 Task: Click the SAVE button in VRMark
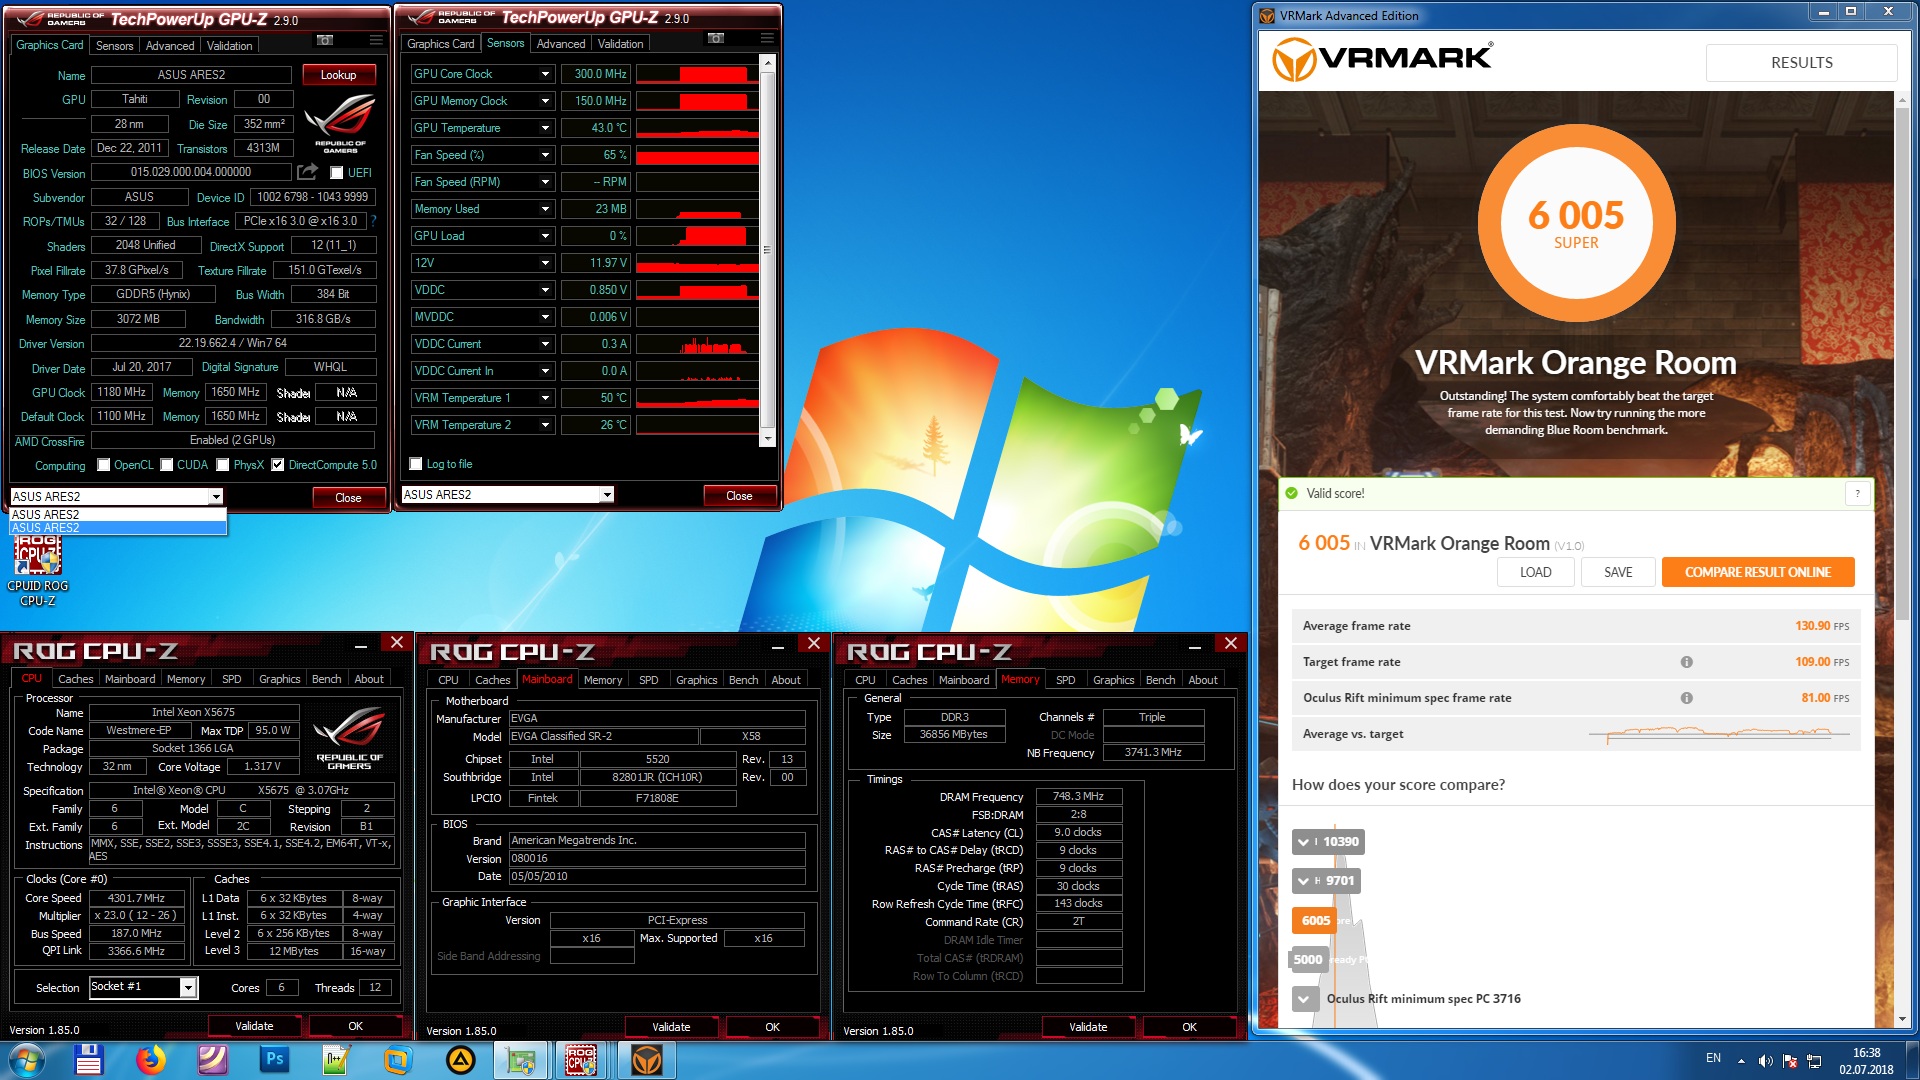[x=1618, y=572]
